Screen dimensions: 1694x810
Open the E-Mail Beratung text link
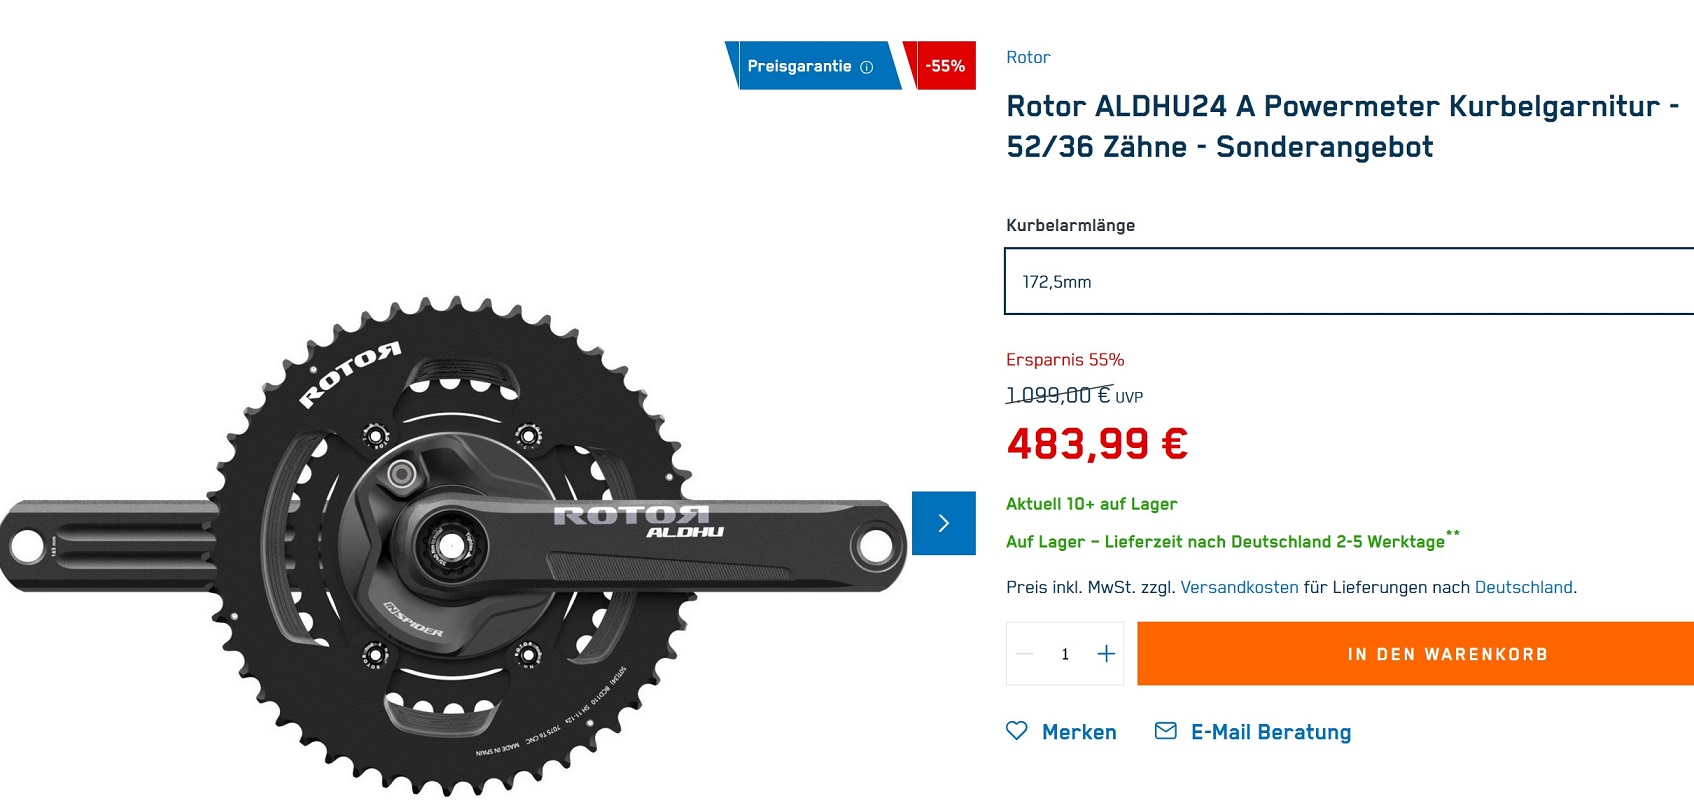pos(1270,732)
